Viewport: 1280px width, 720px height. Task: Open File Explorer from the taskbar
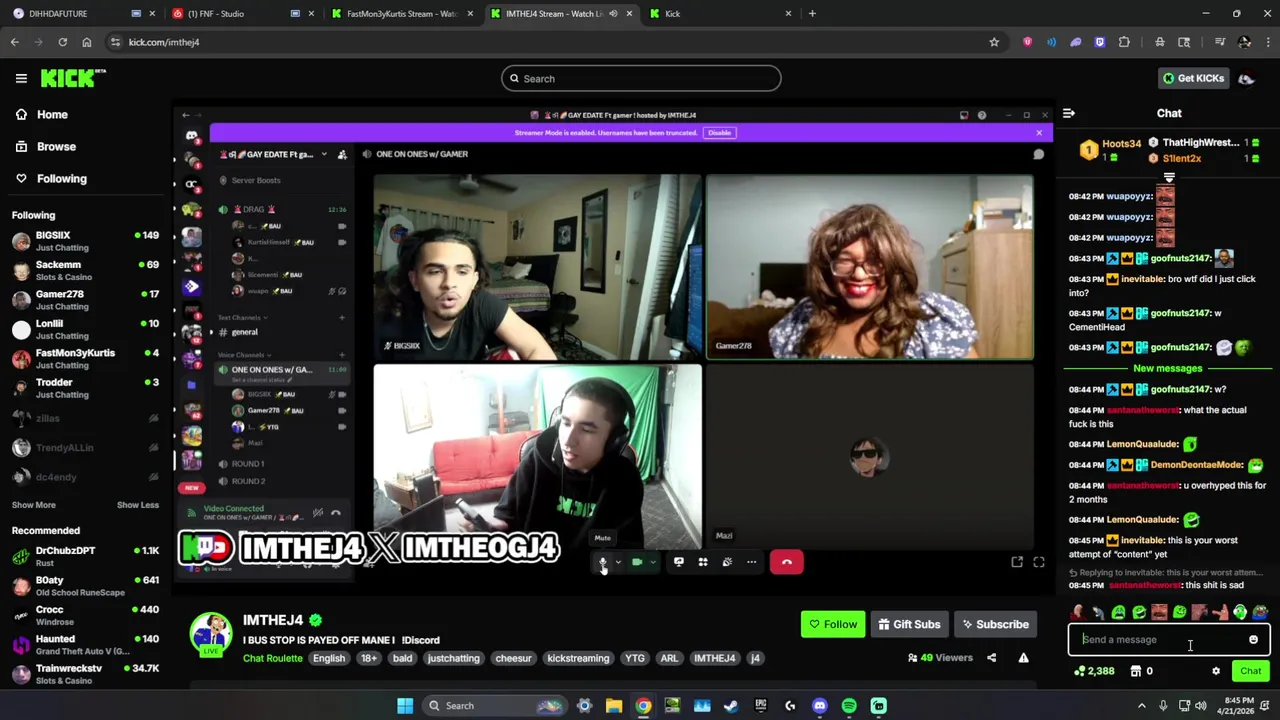pyautogui.click(x=614, y=706)
